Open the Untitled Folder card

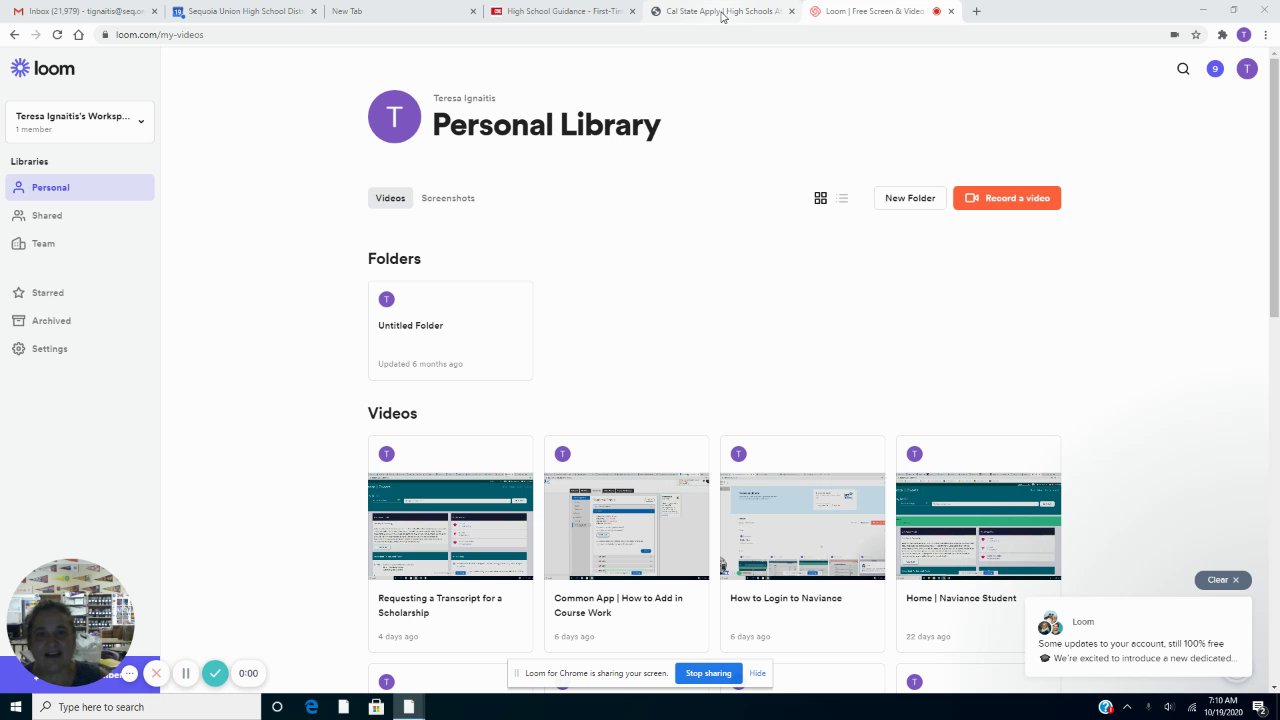[450, 330]
